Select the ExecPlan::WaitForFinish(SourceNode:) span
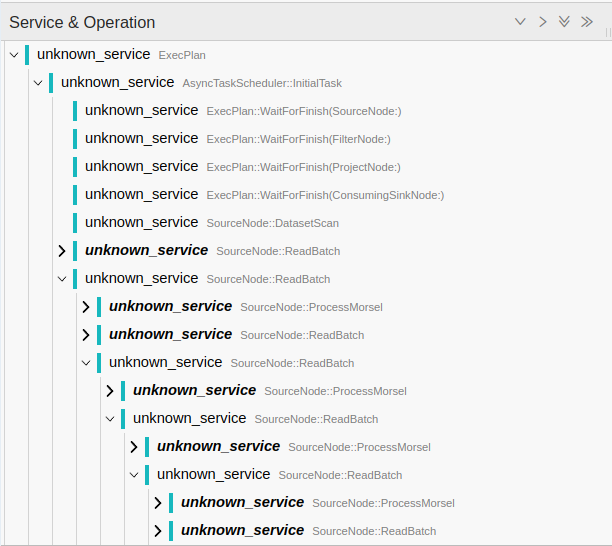This screenshot has width=612, height=546. tap(243, 111)
